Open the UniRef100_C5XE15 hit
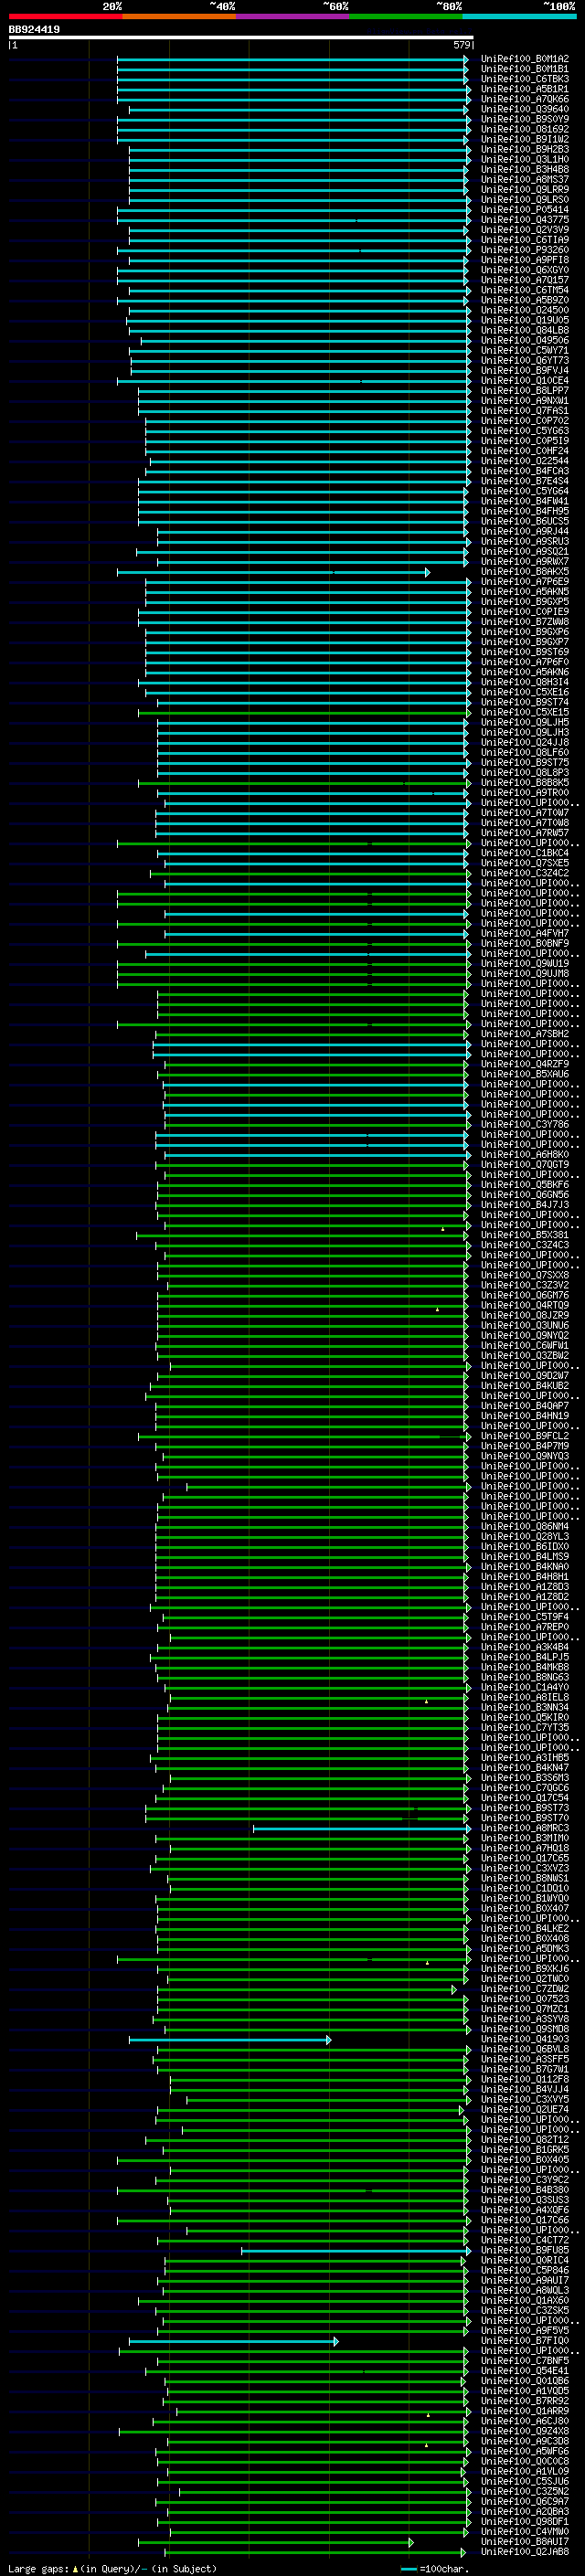585x2576 pixels. [525, 712]
